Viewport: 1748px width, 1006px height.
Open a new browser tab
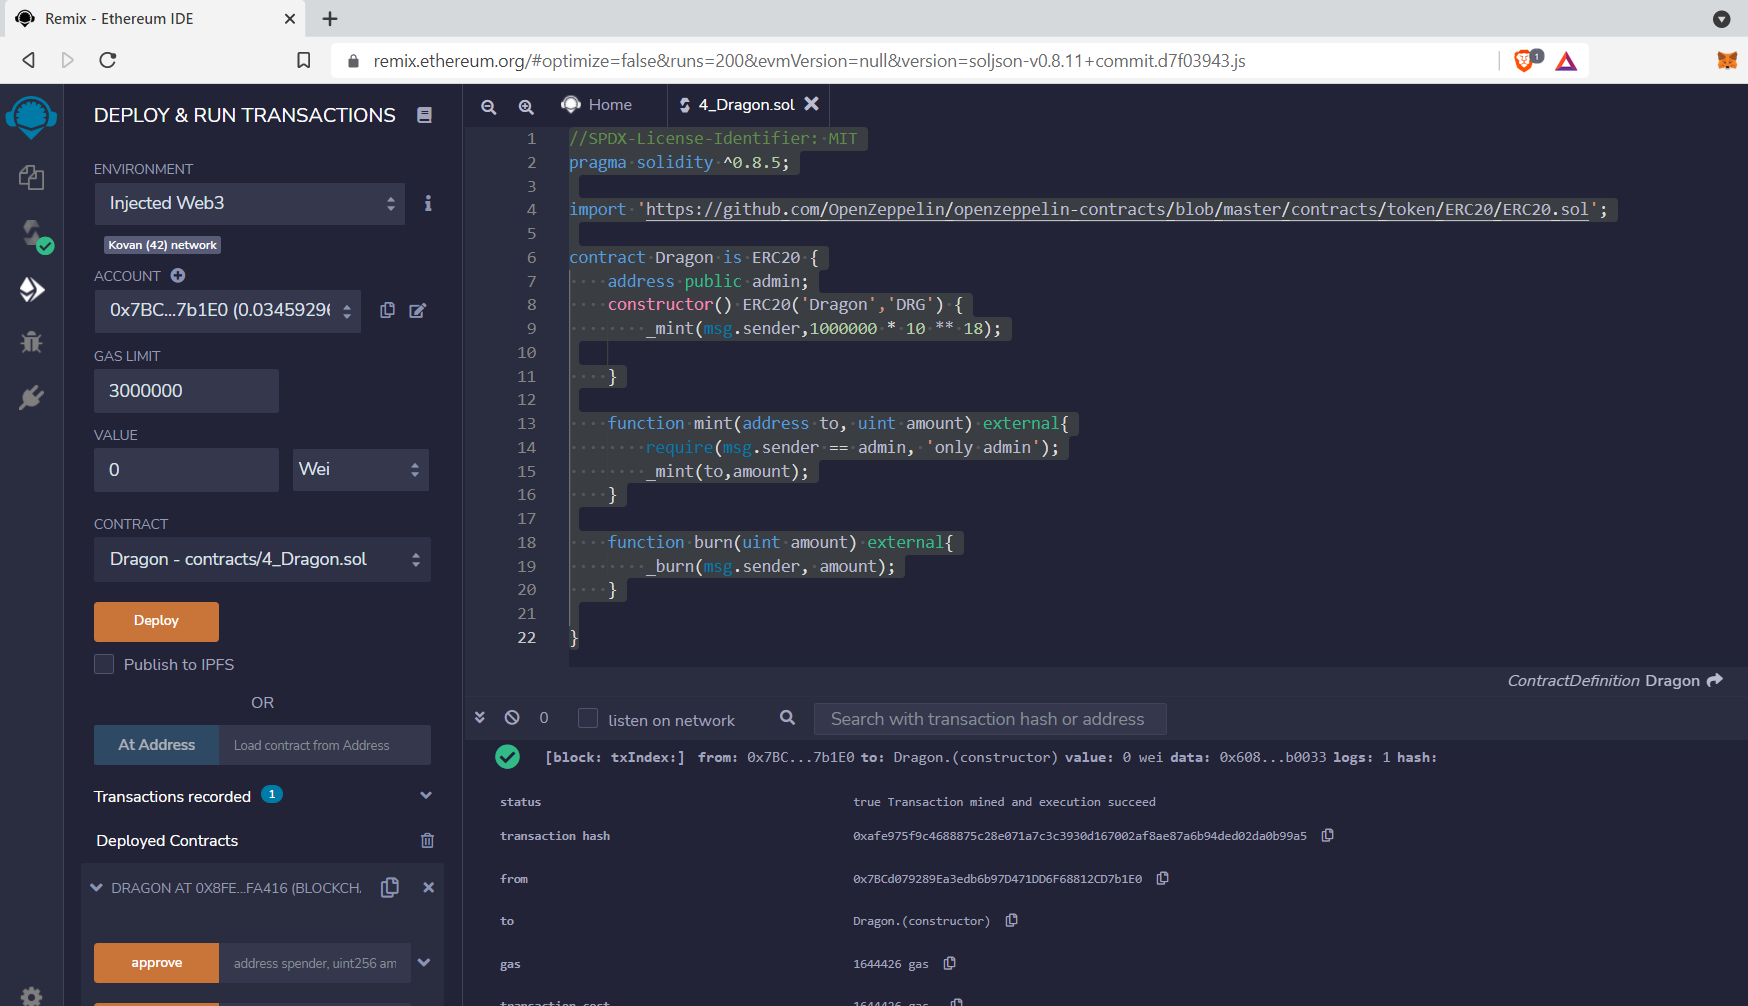pyautogui.click(x=330, y=19)
